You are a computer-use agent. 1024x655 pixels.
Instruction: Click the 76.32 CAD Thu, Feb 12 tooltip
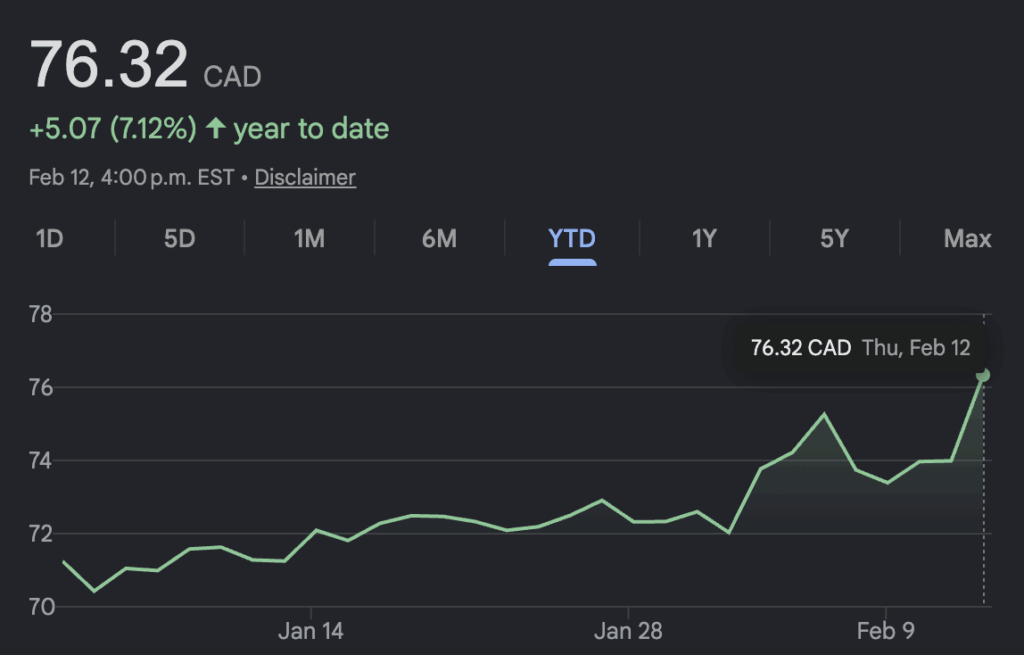860,348
